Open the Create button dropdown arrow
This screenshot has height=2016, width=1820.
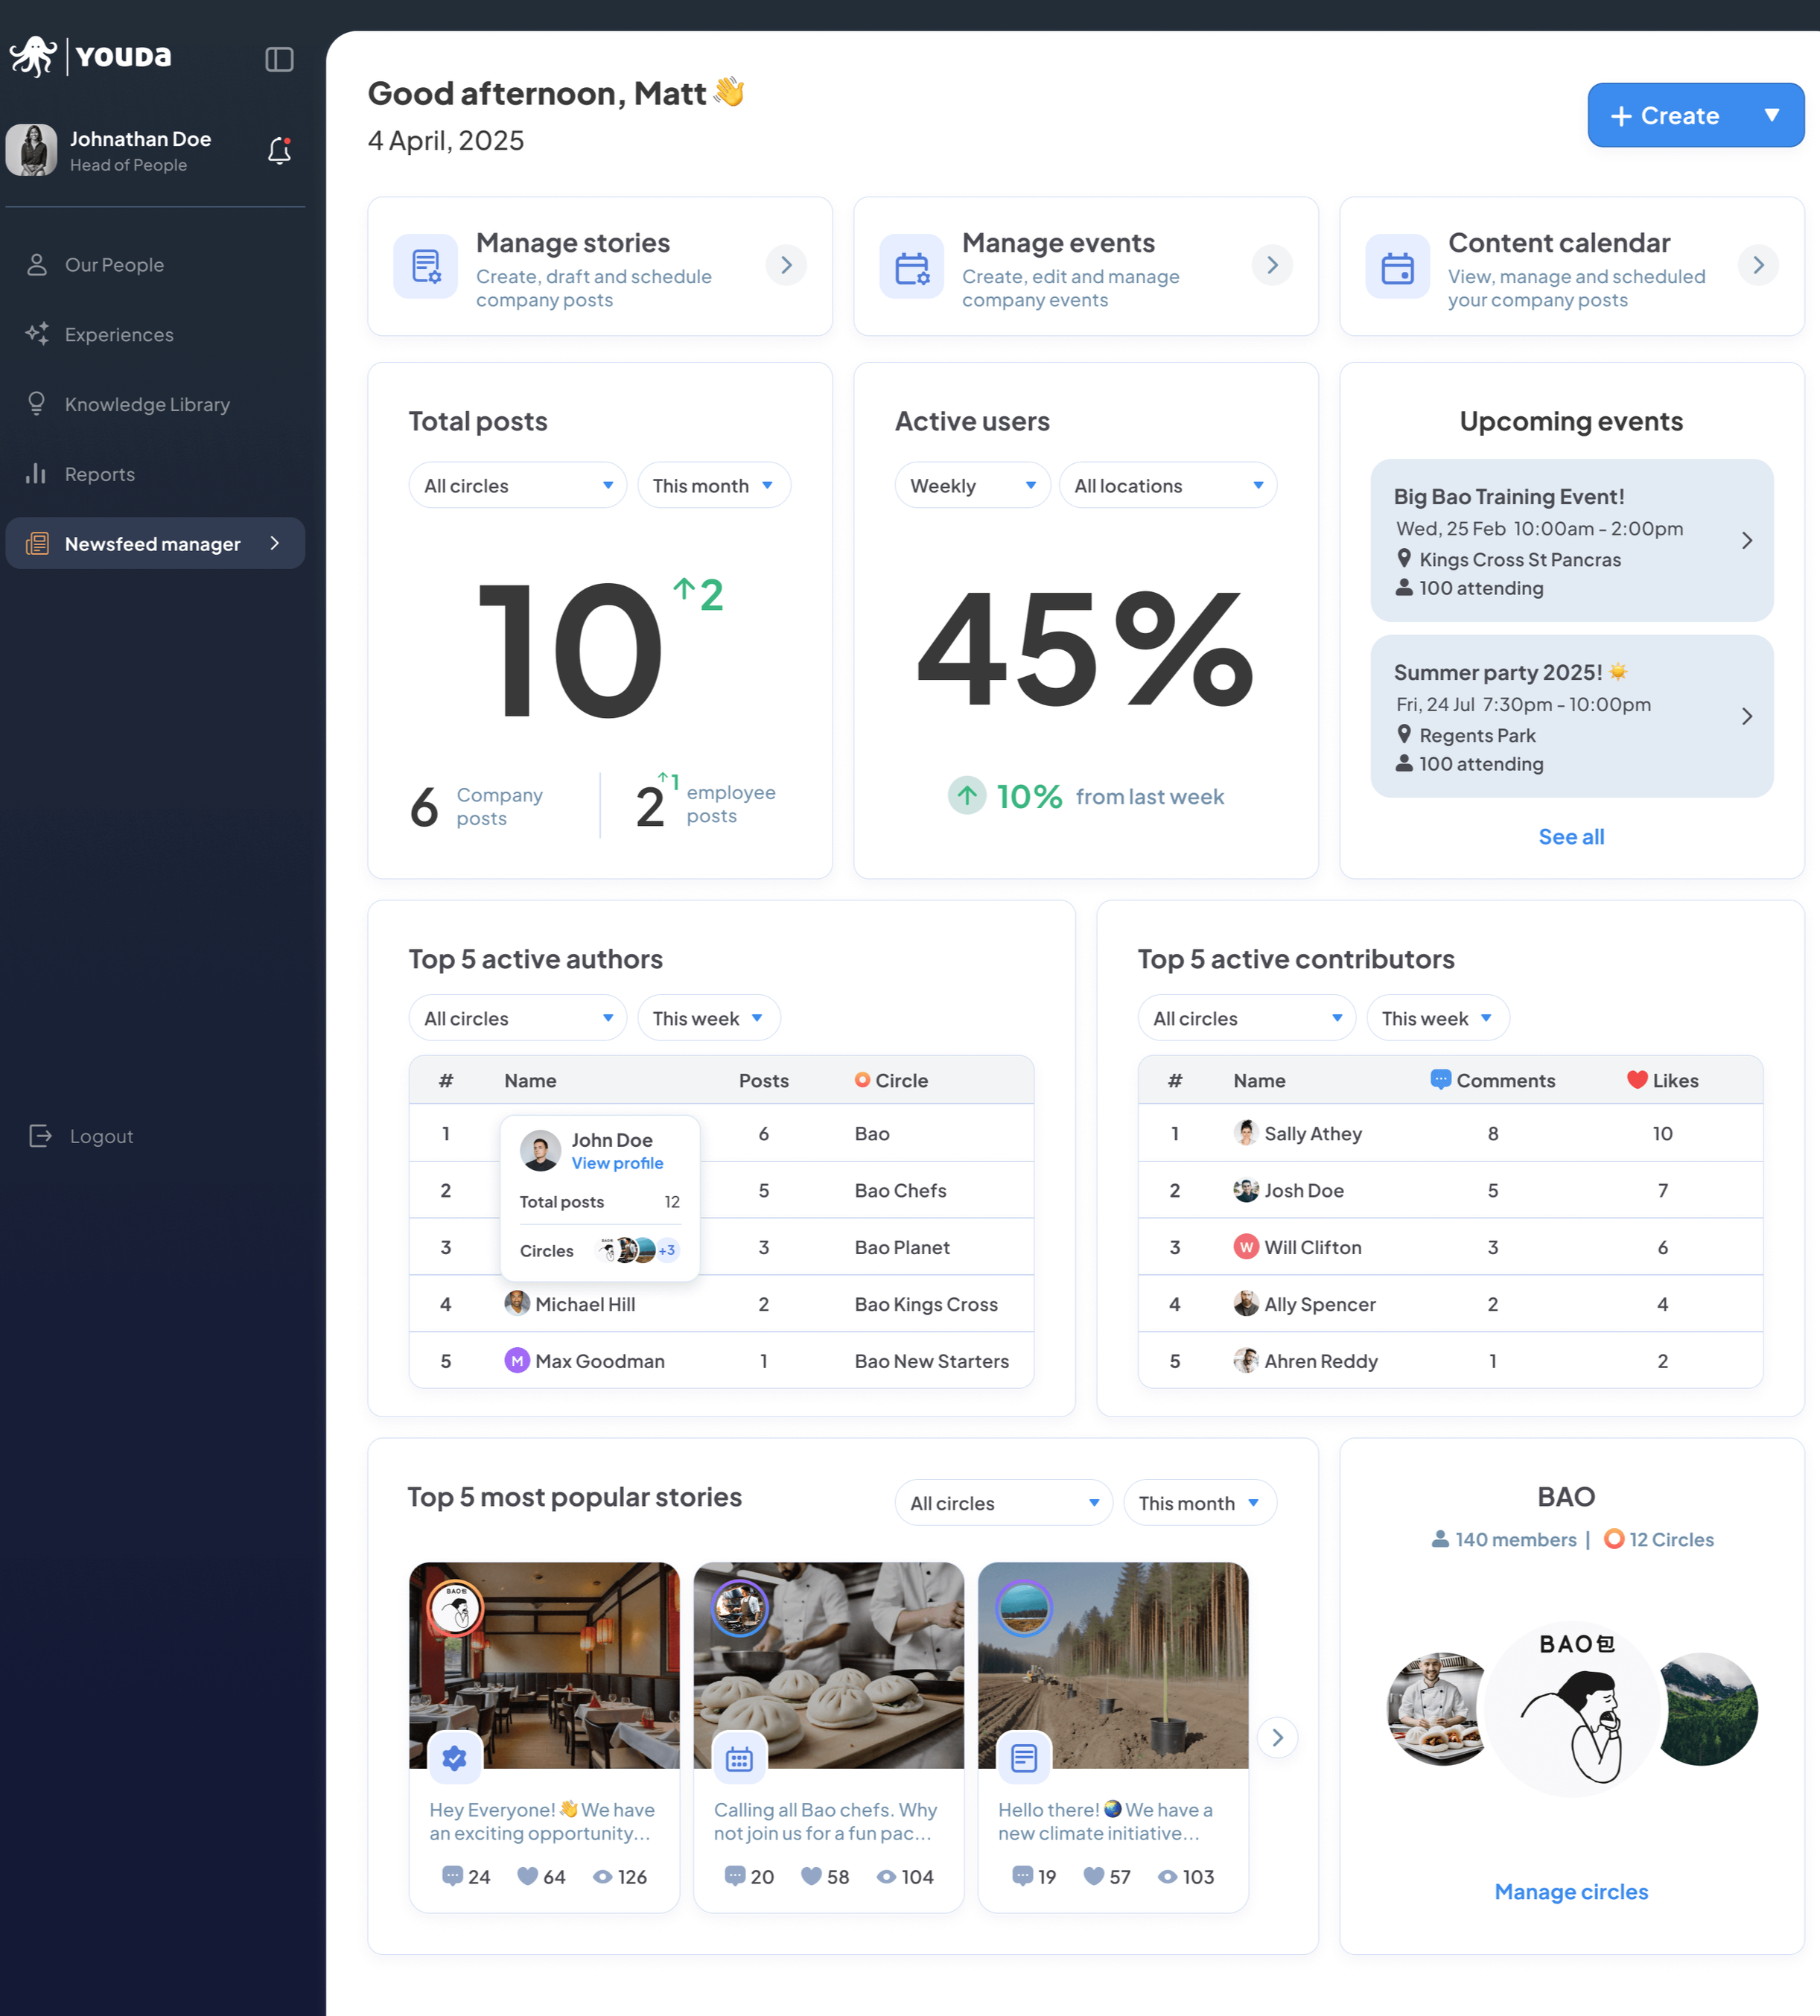(1771, 115)
